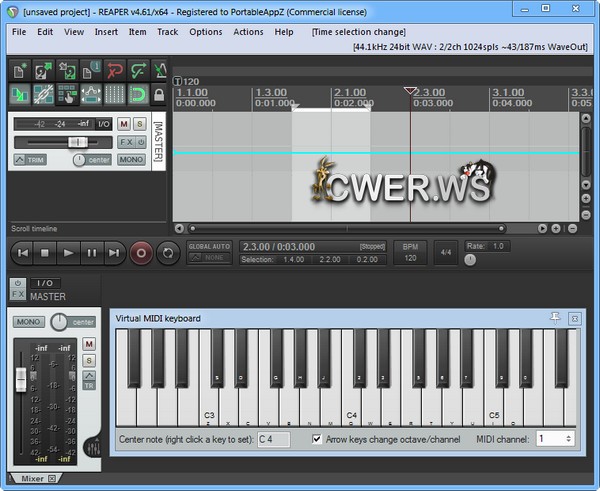Toggle the metronome icon in toolbar

(158, 70)
